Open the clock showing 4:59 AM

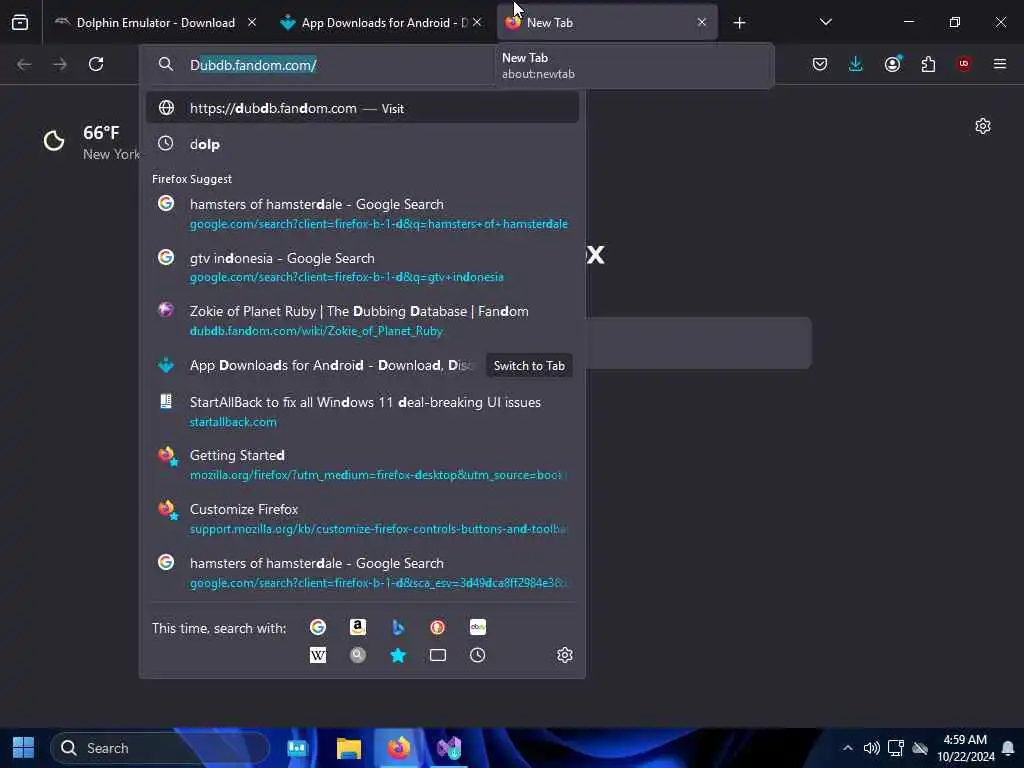pyautogui.click(x=965, y=748)
